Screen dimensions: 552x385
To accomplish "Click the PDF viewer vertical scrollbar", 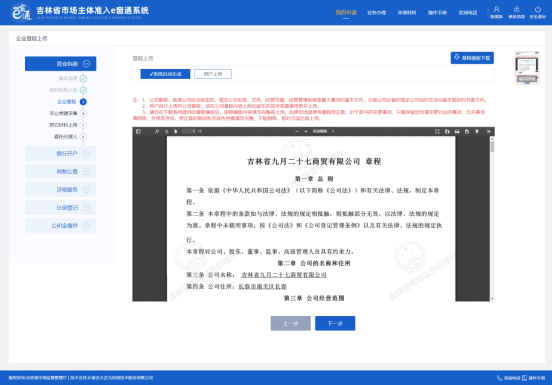I will (x=492, y=219).
